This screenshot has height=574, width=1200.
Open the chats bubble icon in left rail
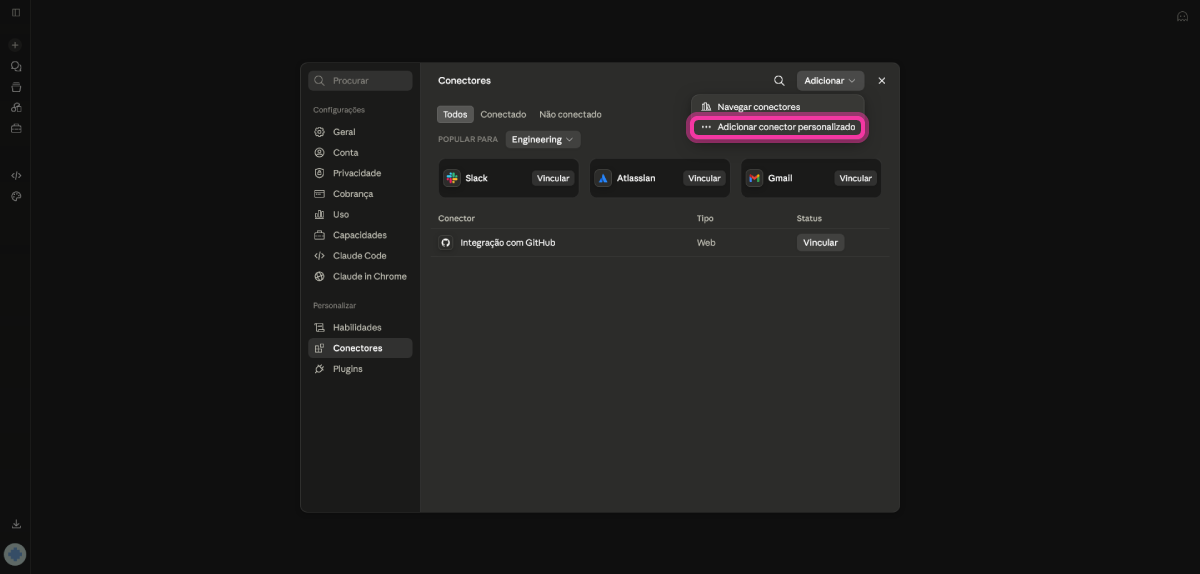(x=16, y=66)
